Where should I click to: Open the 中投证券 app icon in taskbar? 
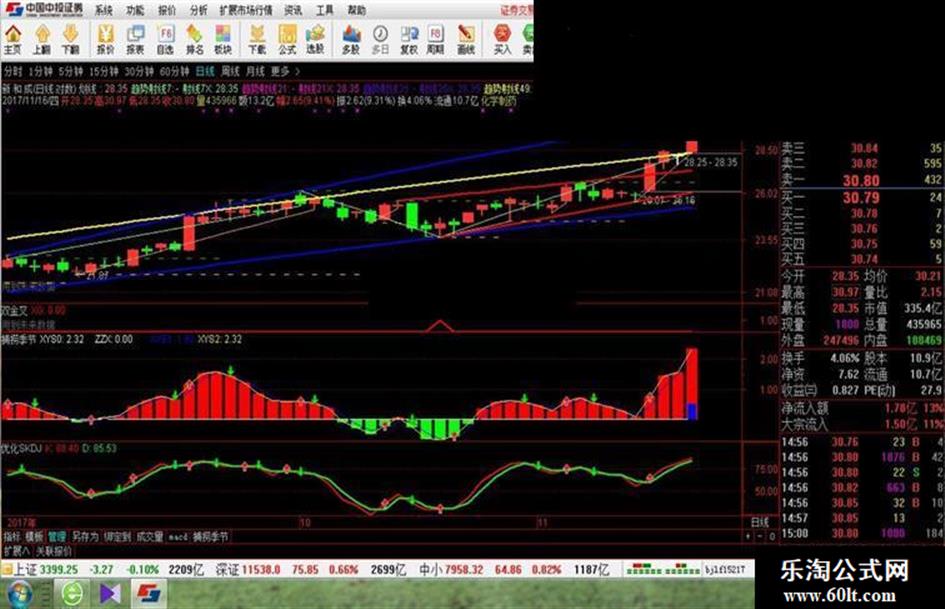148,594
